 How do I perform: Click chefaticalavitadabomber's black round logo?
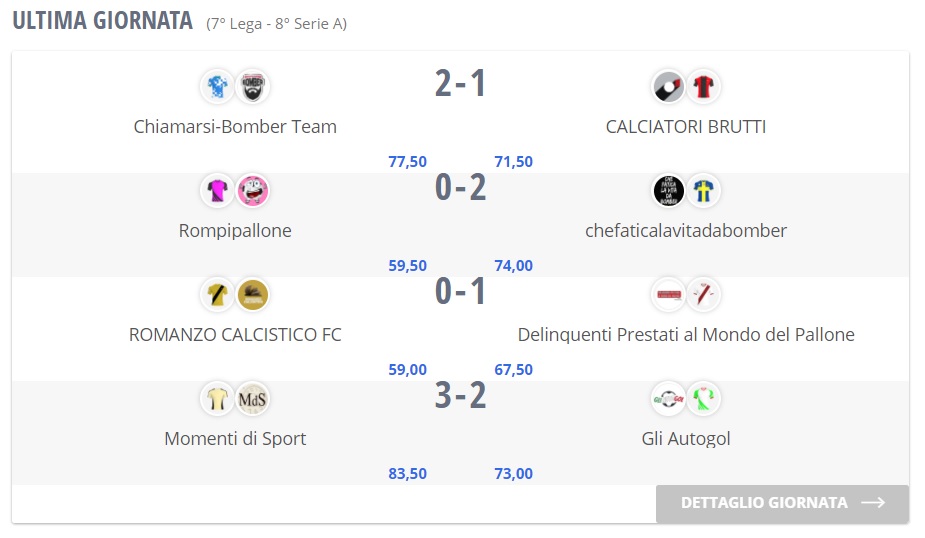668,190
